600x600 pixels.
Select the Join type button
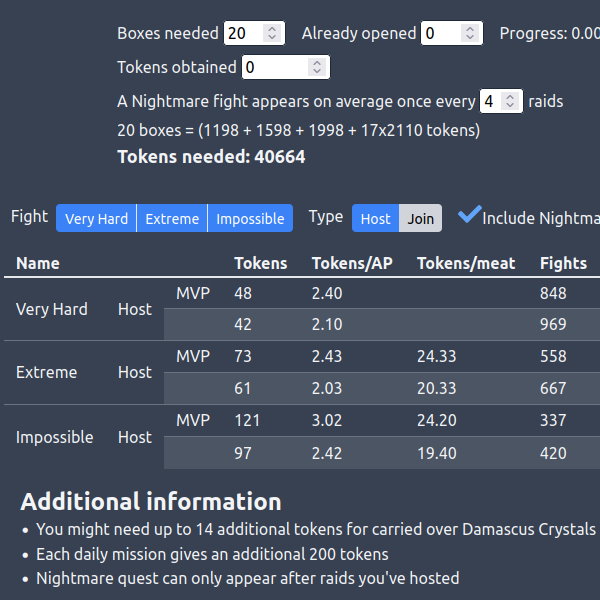[421, 218]
